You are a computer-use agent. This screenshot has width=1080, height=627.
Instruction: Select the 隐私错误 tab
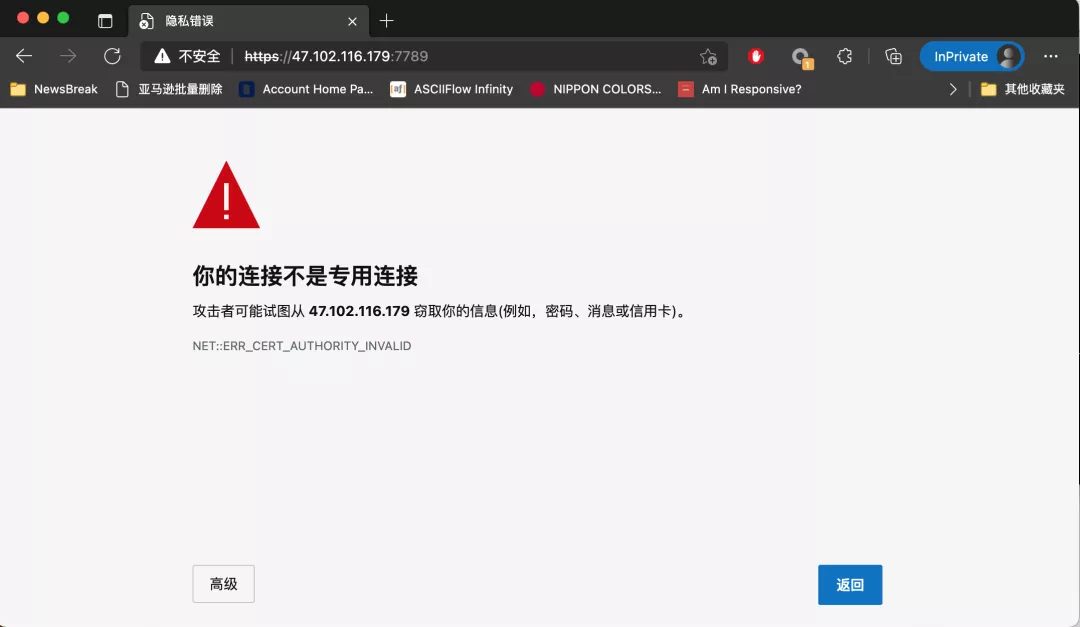(x=248, y=21)
